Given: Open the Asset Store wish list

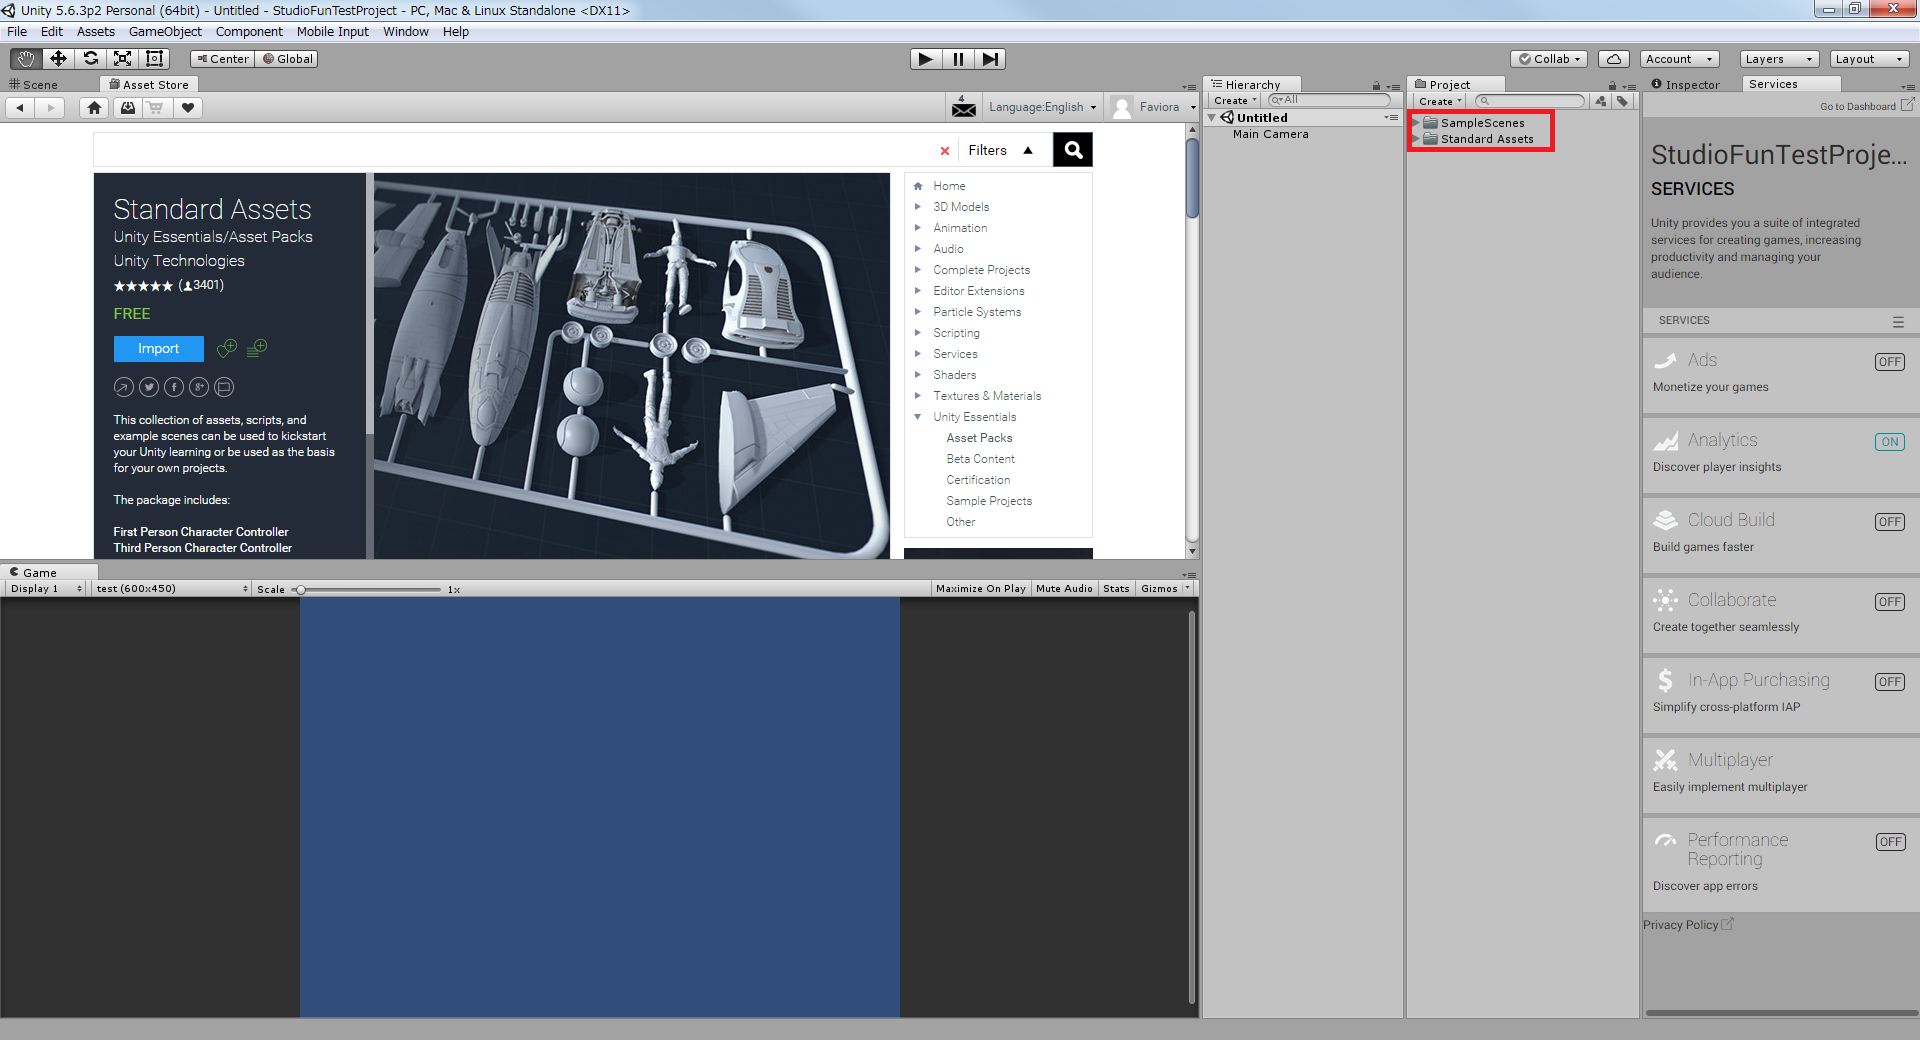Looking at the screenshot, I should tap(187, 108).
